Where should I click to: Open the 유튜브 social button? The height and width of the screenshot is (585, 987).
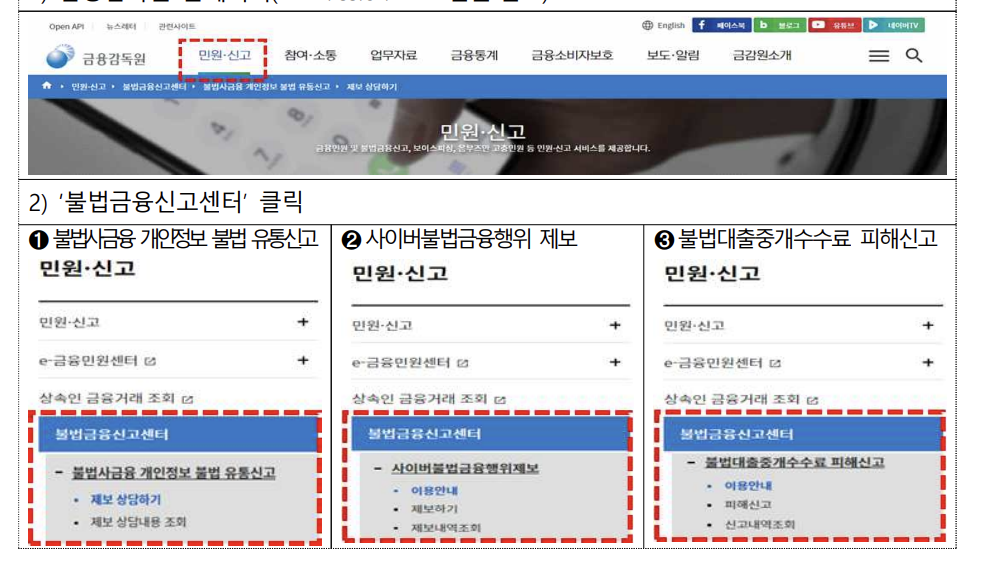834,25
